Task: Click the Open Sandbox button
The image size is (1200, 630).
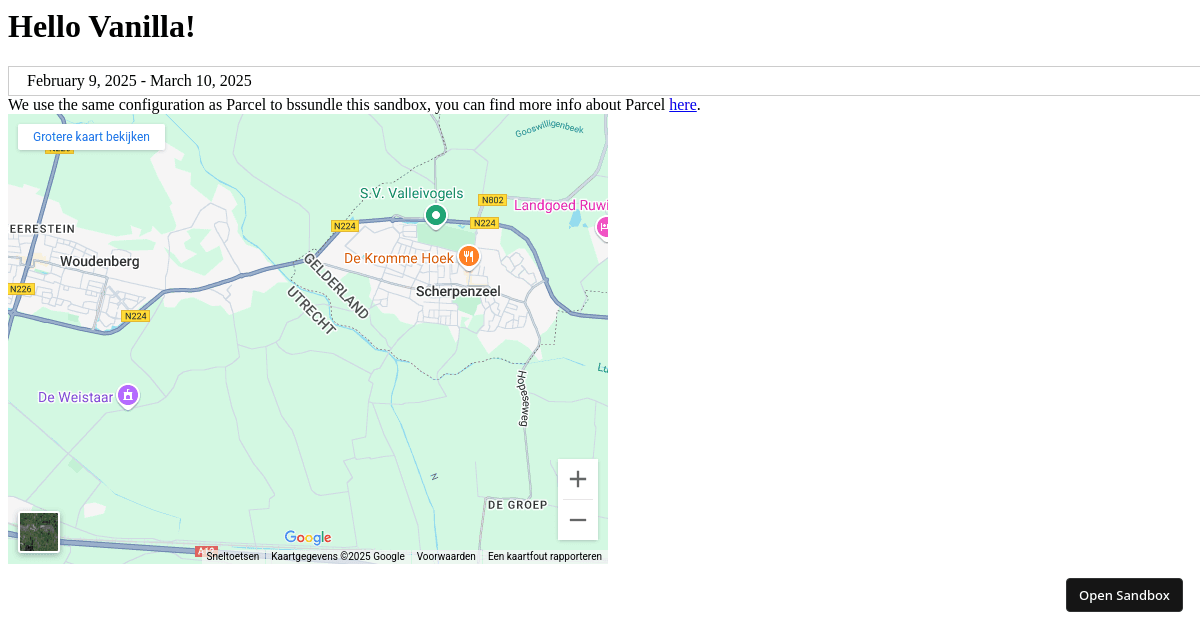Action: [x=1124, y=595]
